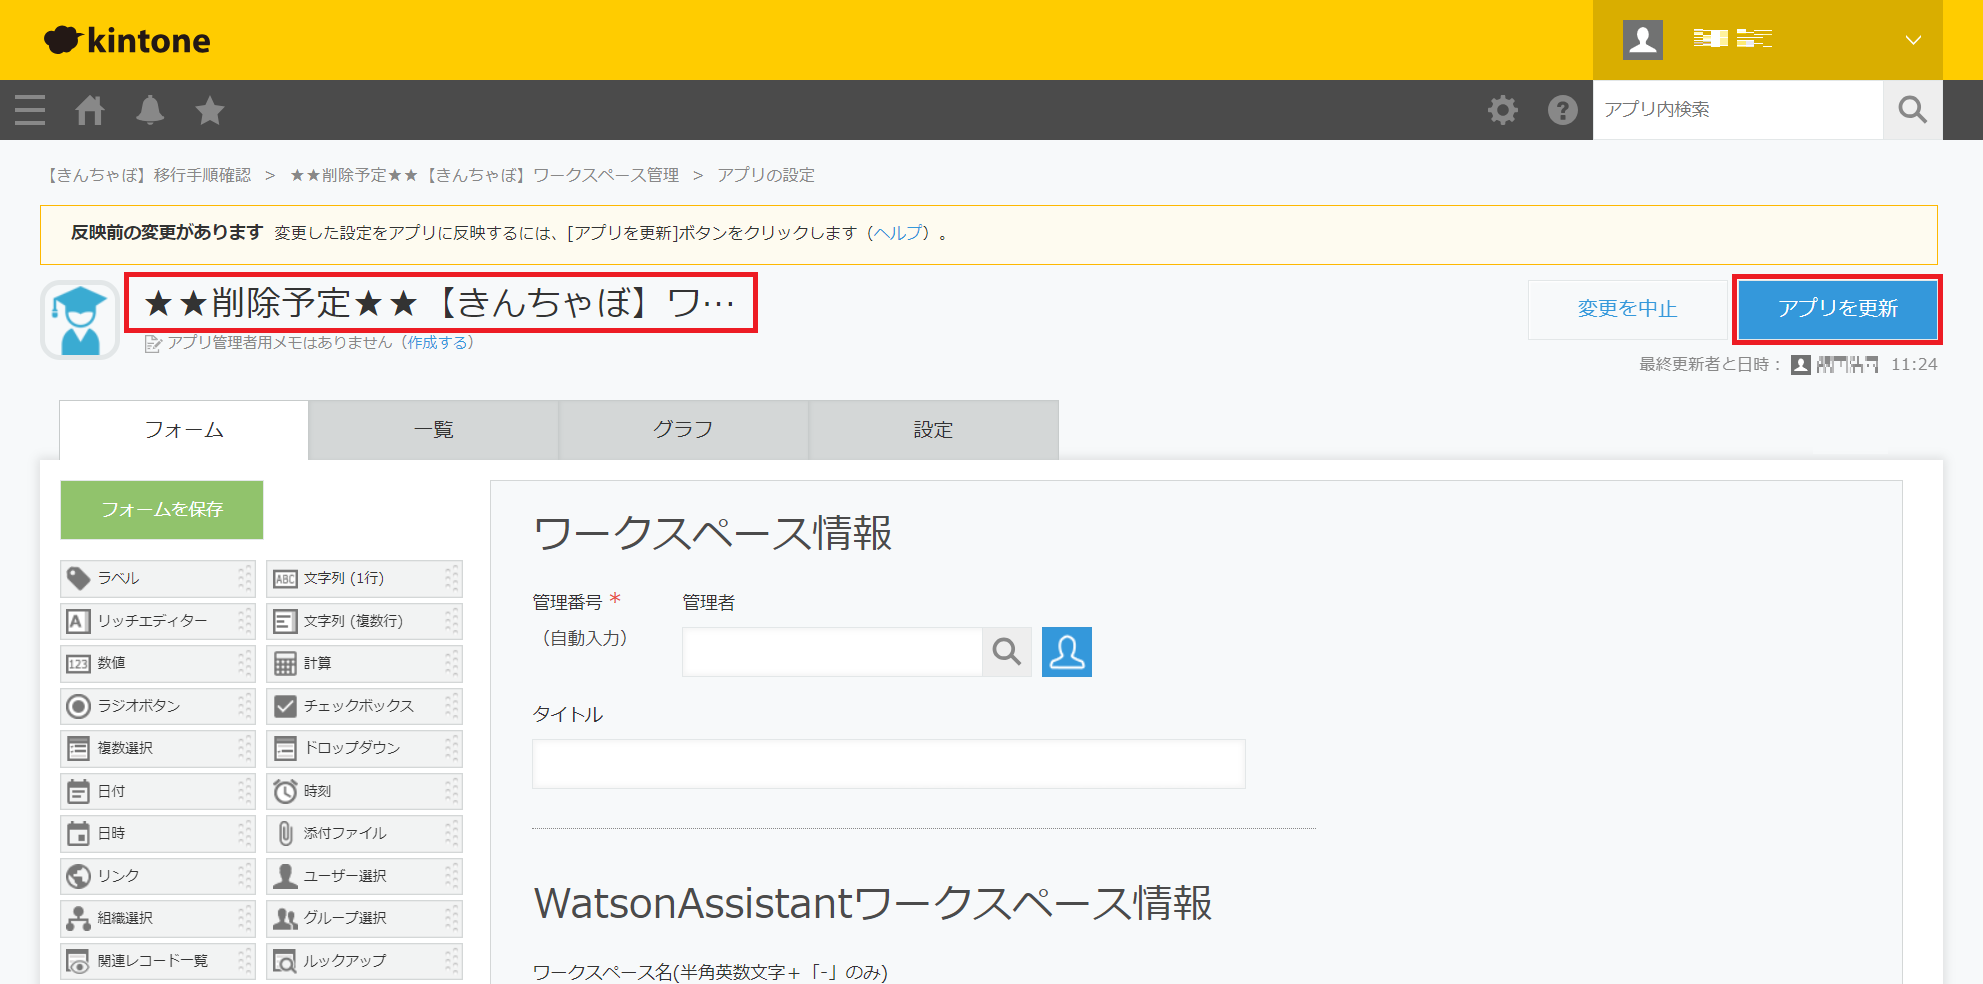1983x984 pixels.
Task: Switch to the 一覧 tab
Action: 433,430
